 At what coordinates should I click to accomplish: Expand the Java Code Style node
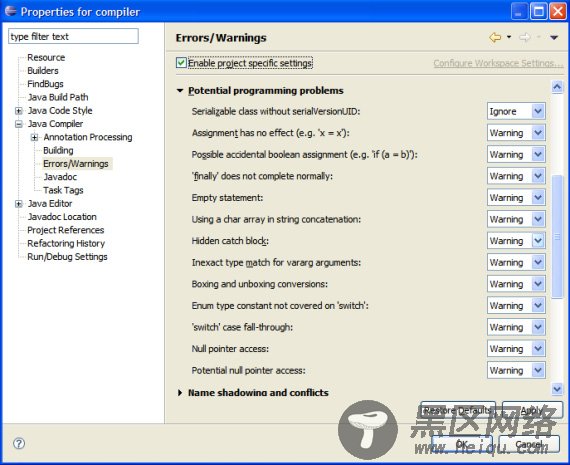19,111
